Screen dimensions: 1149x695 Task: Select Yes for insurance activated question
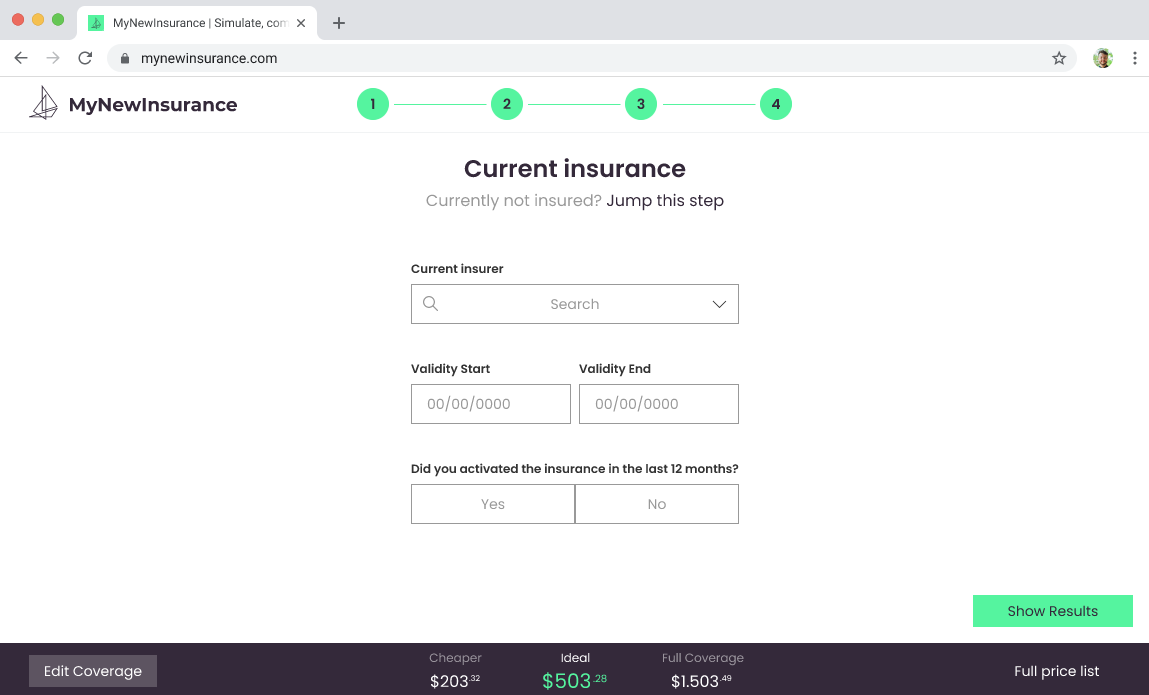(492, 504)
